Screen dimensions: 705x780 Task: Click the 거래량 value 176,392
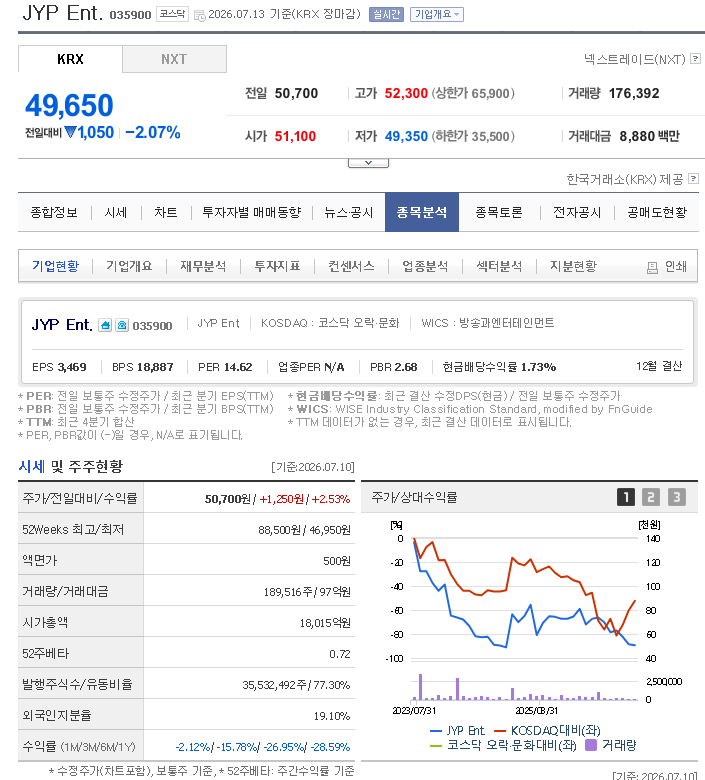tap(634, 94)
